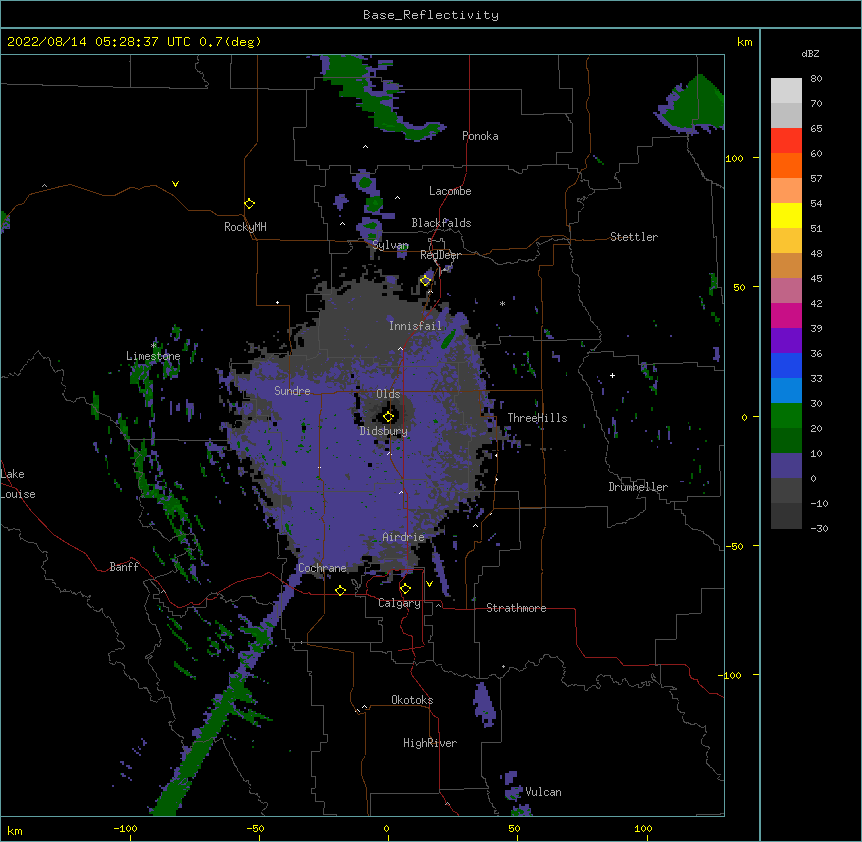Click the yellow V marker northwest of RockyMH

[175, 184]
